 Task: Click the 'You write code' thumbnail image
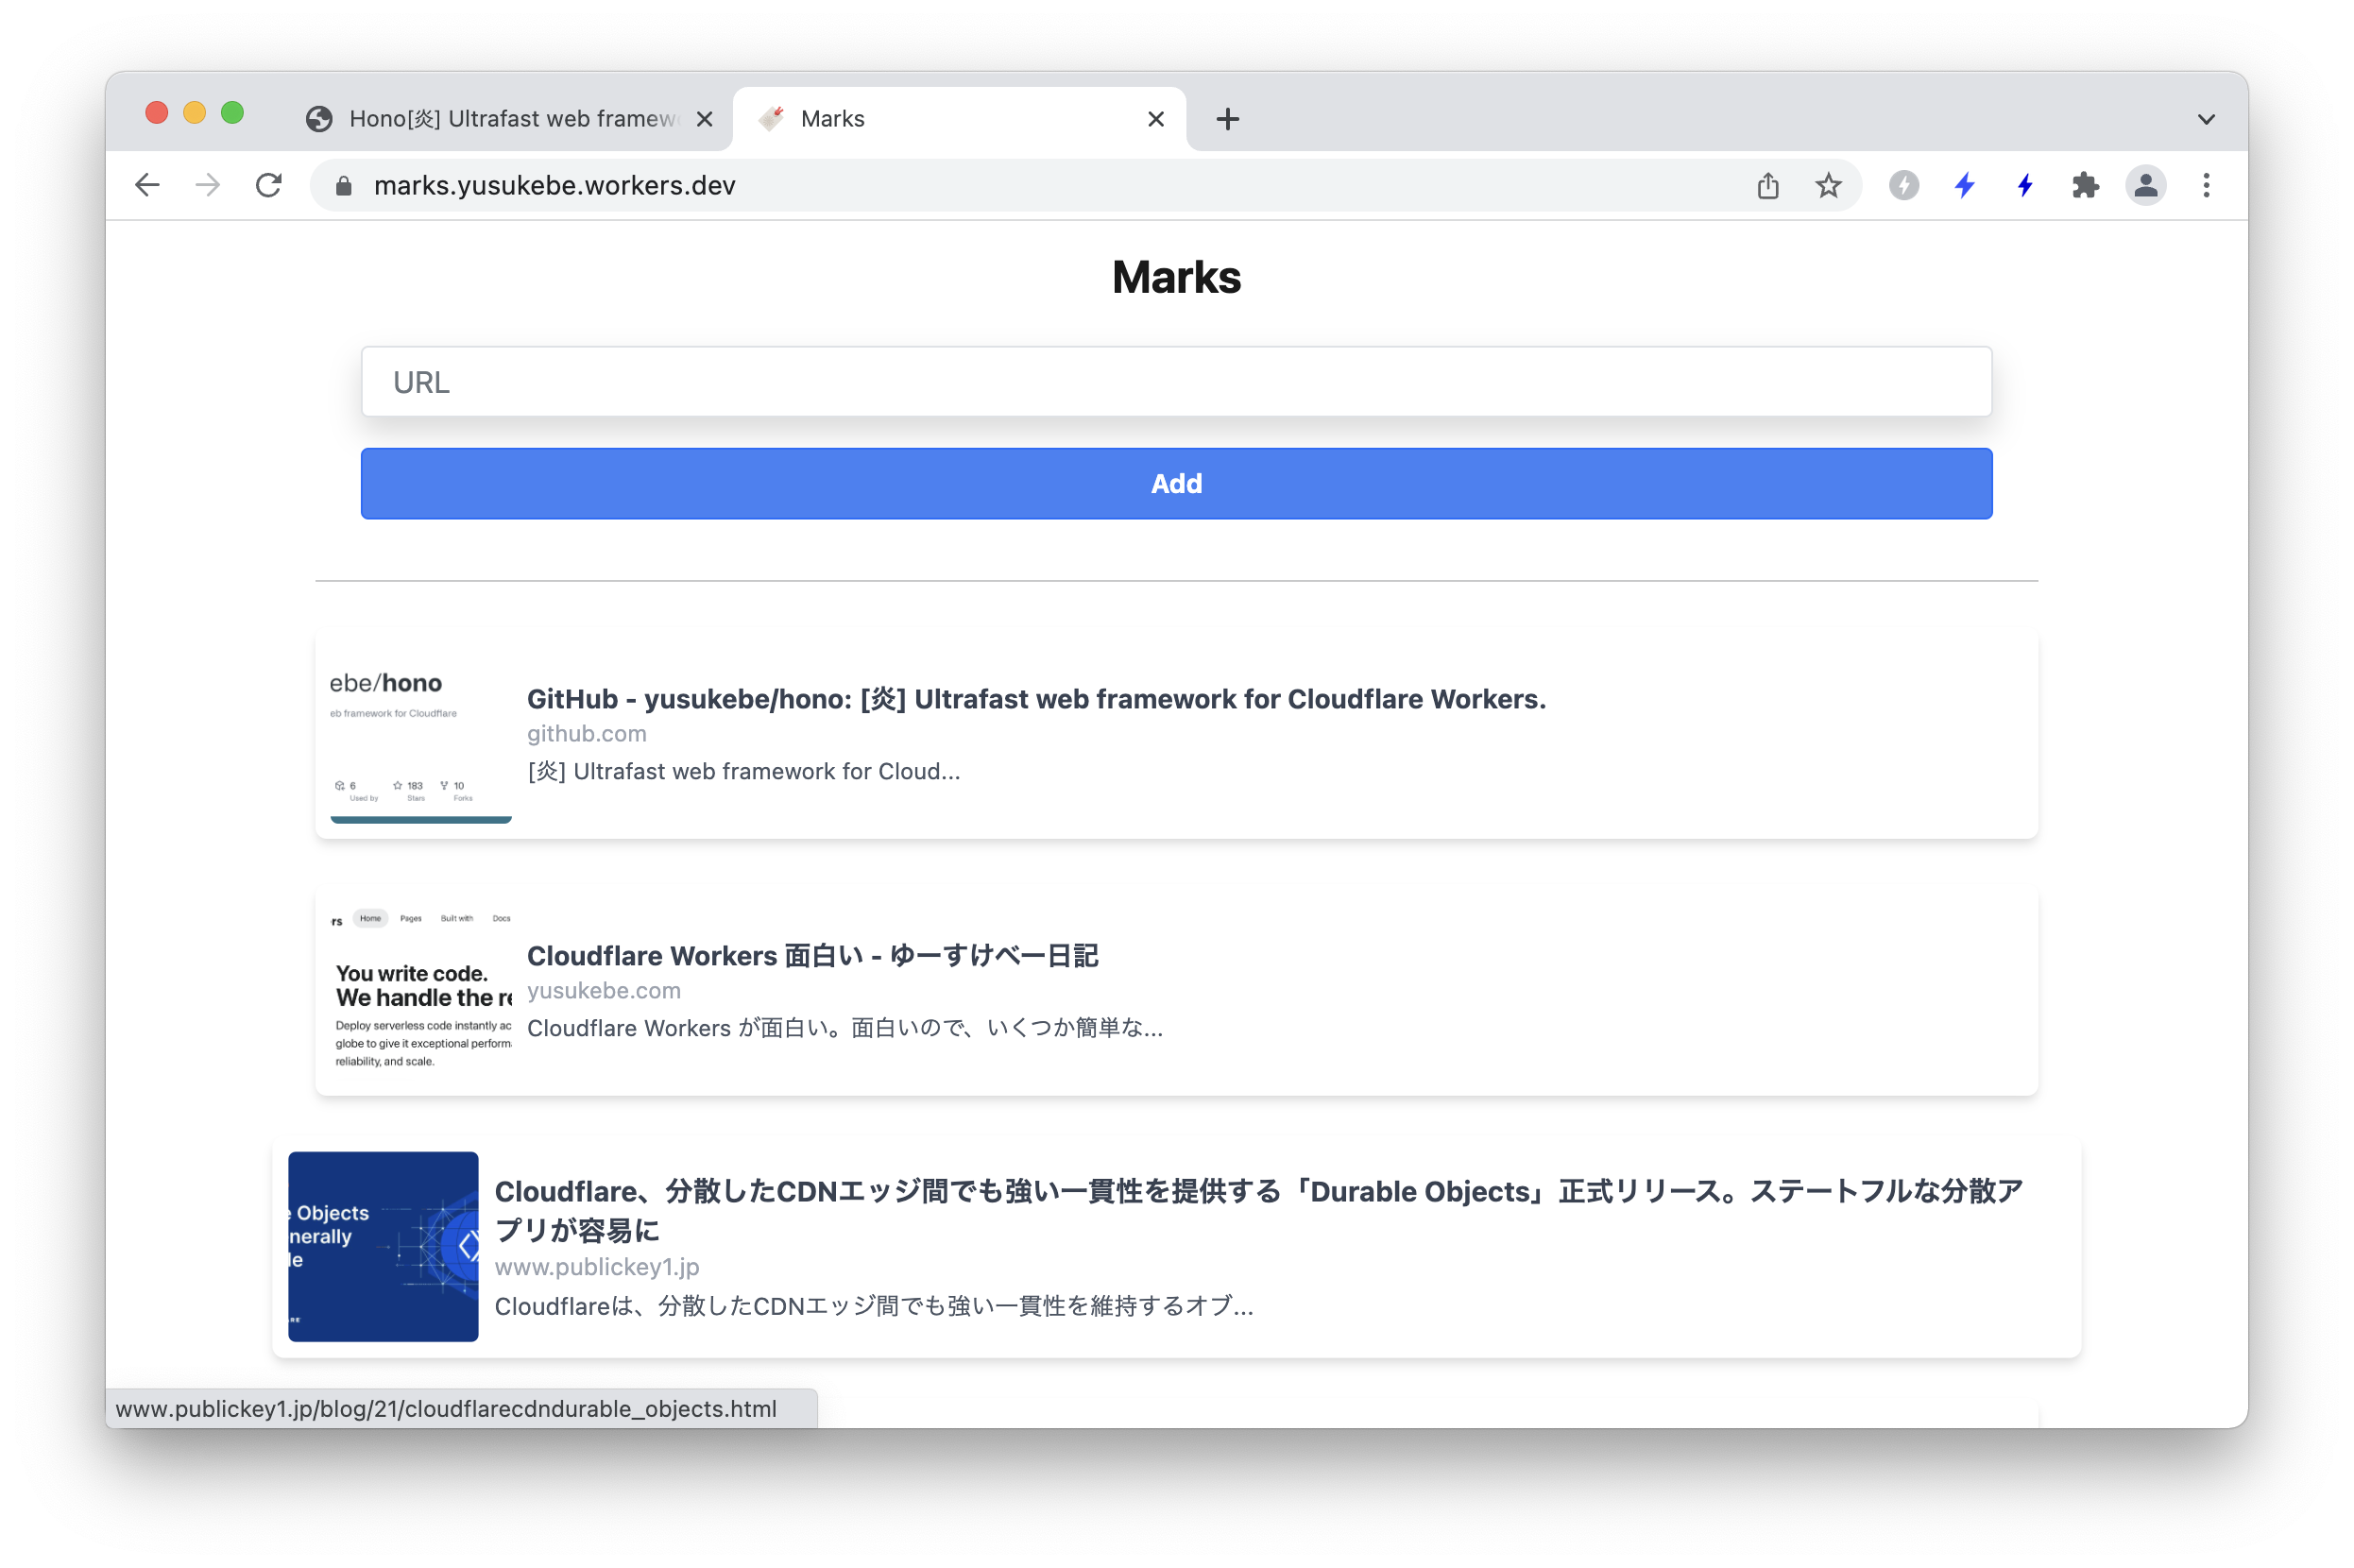coord(421,991)
